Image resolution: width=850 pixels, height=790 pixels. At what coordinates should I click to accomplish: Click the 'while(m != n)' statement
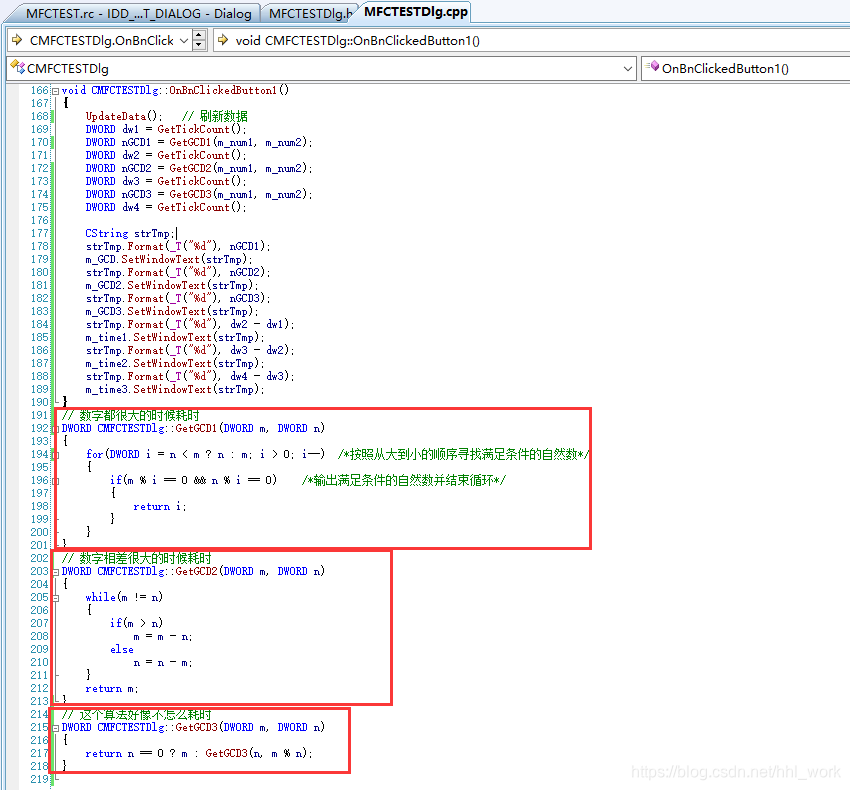[x=124, y=598]
